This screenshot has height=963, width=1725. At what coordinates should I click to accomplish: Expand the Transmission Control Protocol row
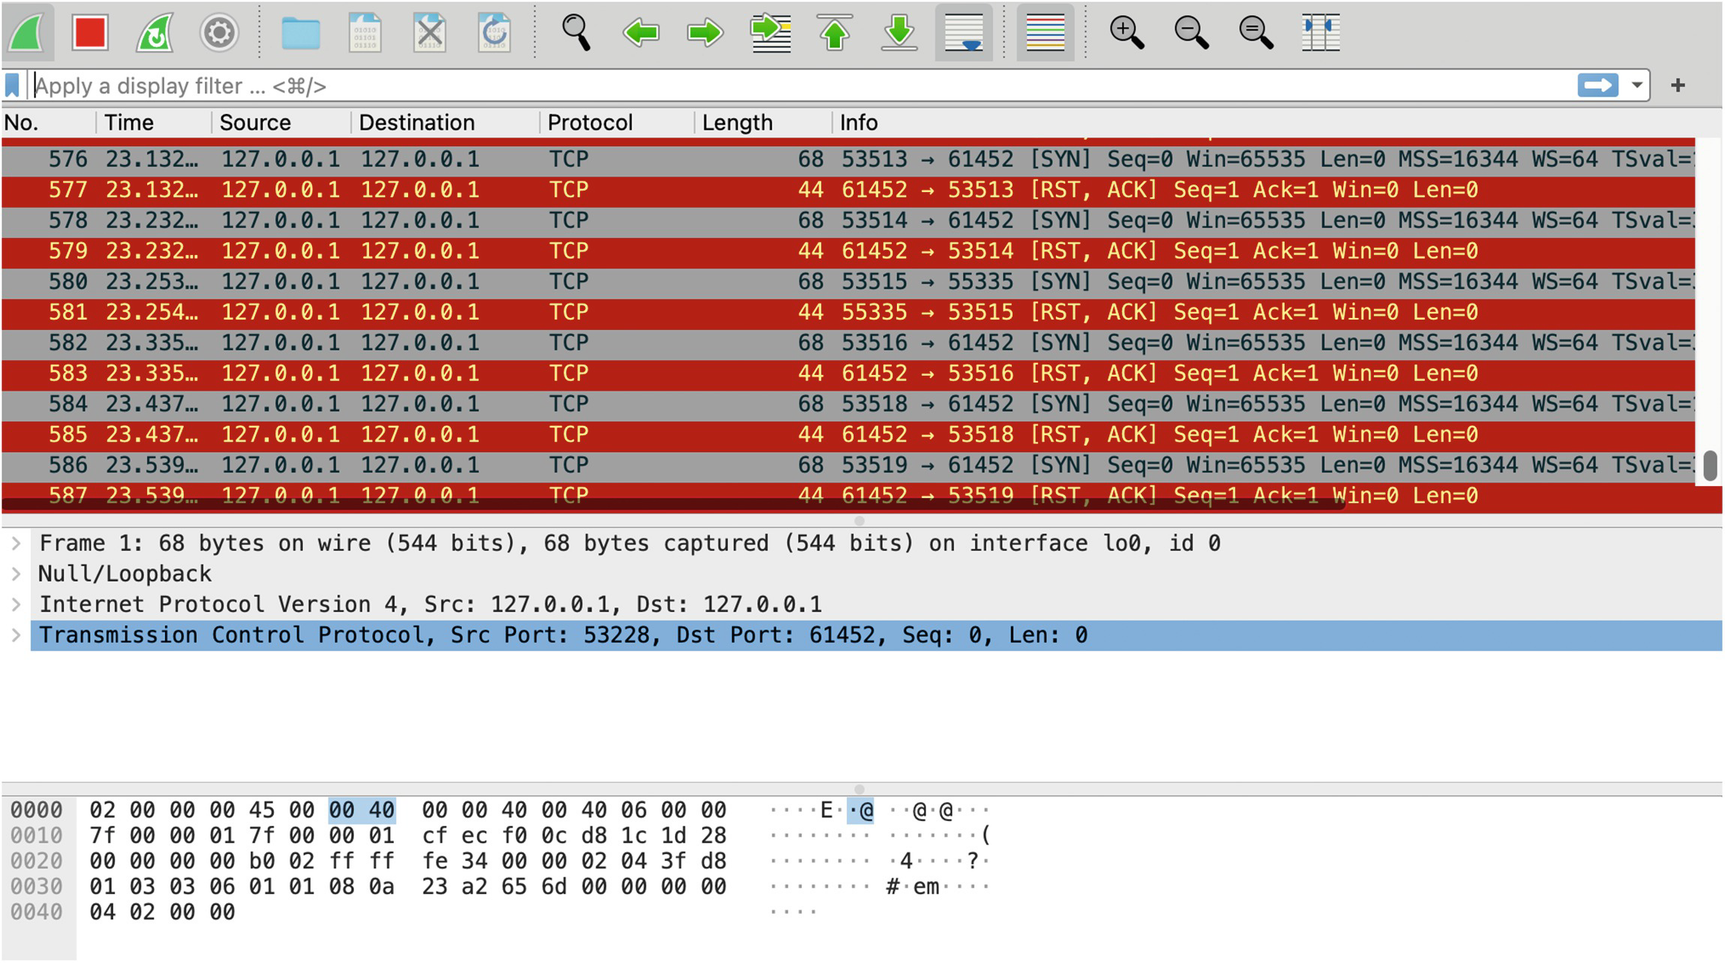coord(16,636)
